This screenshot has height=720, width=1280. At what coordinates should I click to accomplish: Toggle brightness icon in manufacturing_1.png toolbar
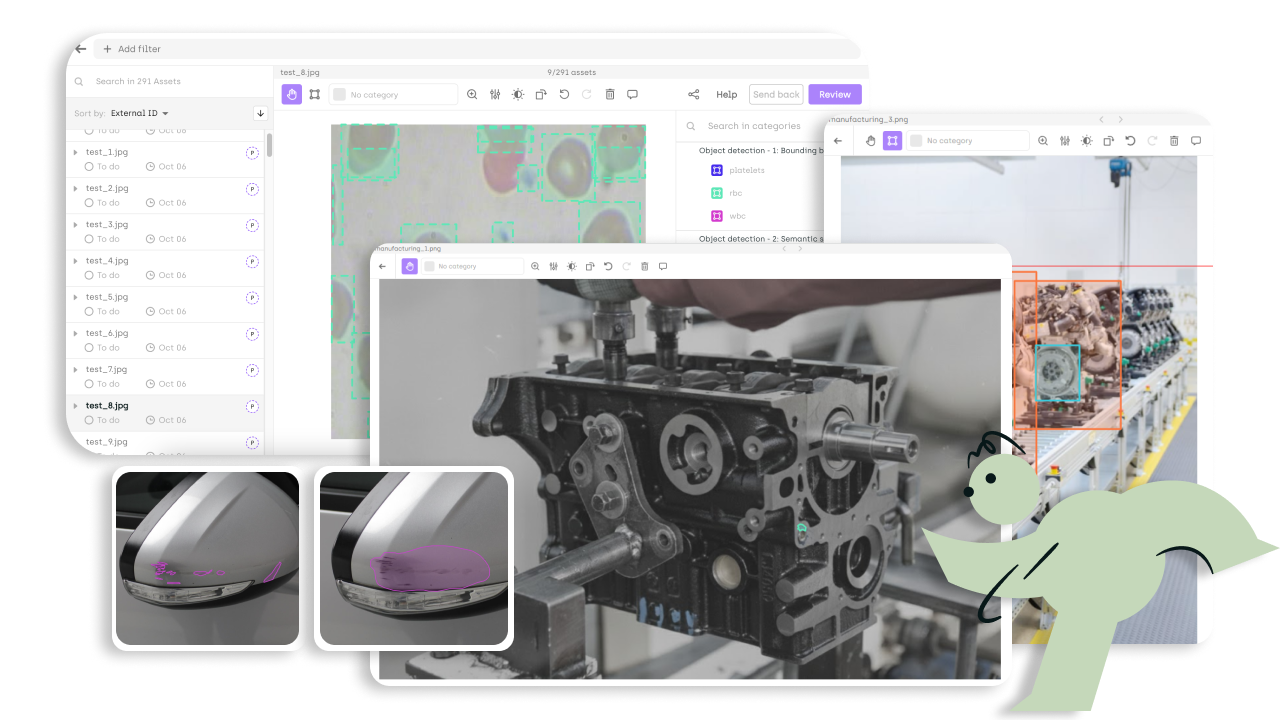[x=572, y=266]
